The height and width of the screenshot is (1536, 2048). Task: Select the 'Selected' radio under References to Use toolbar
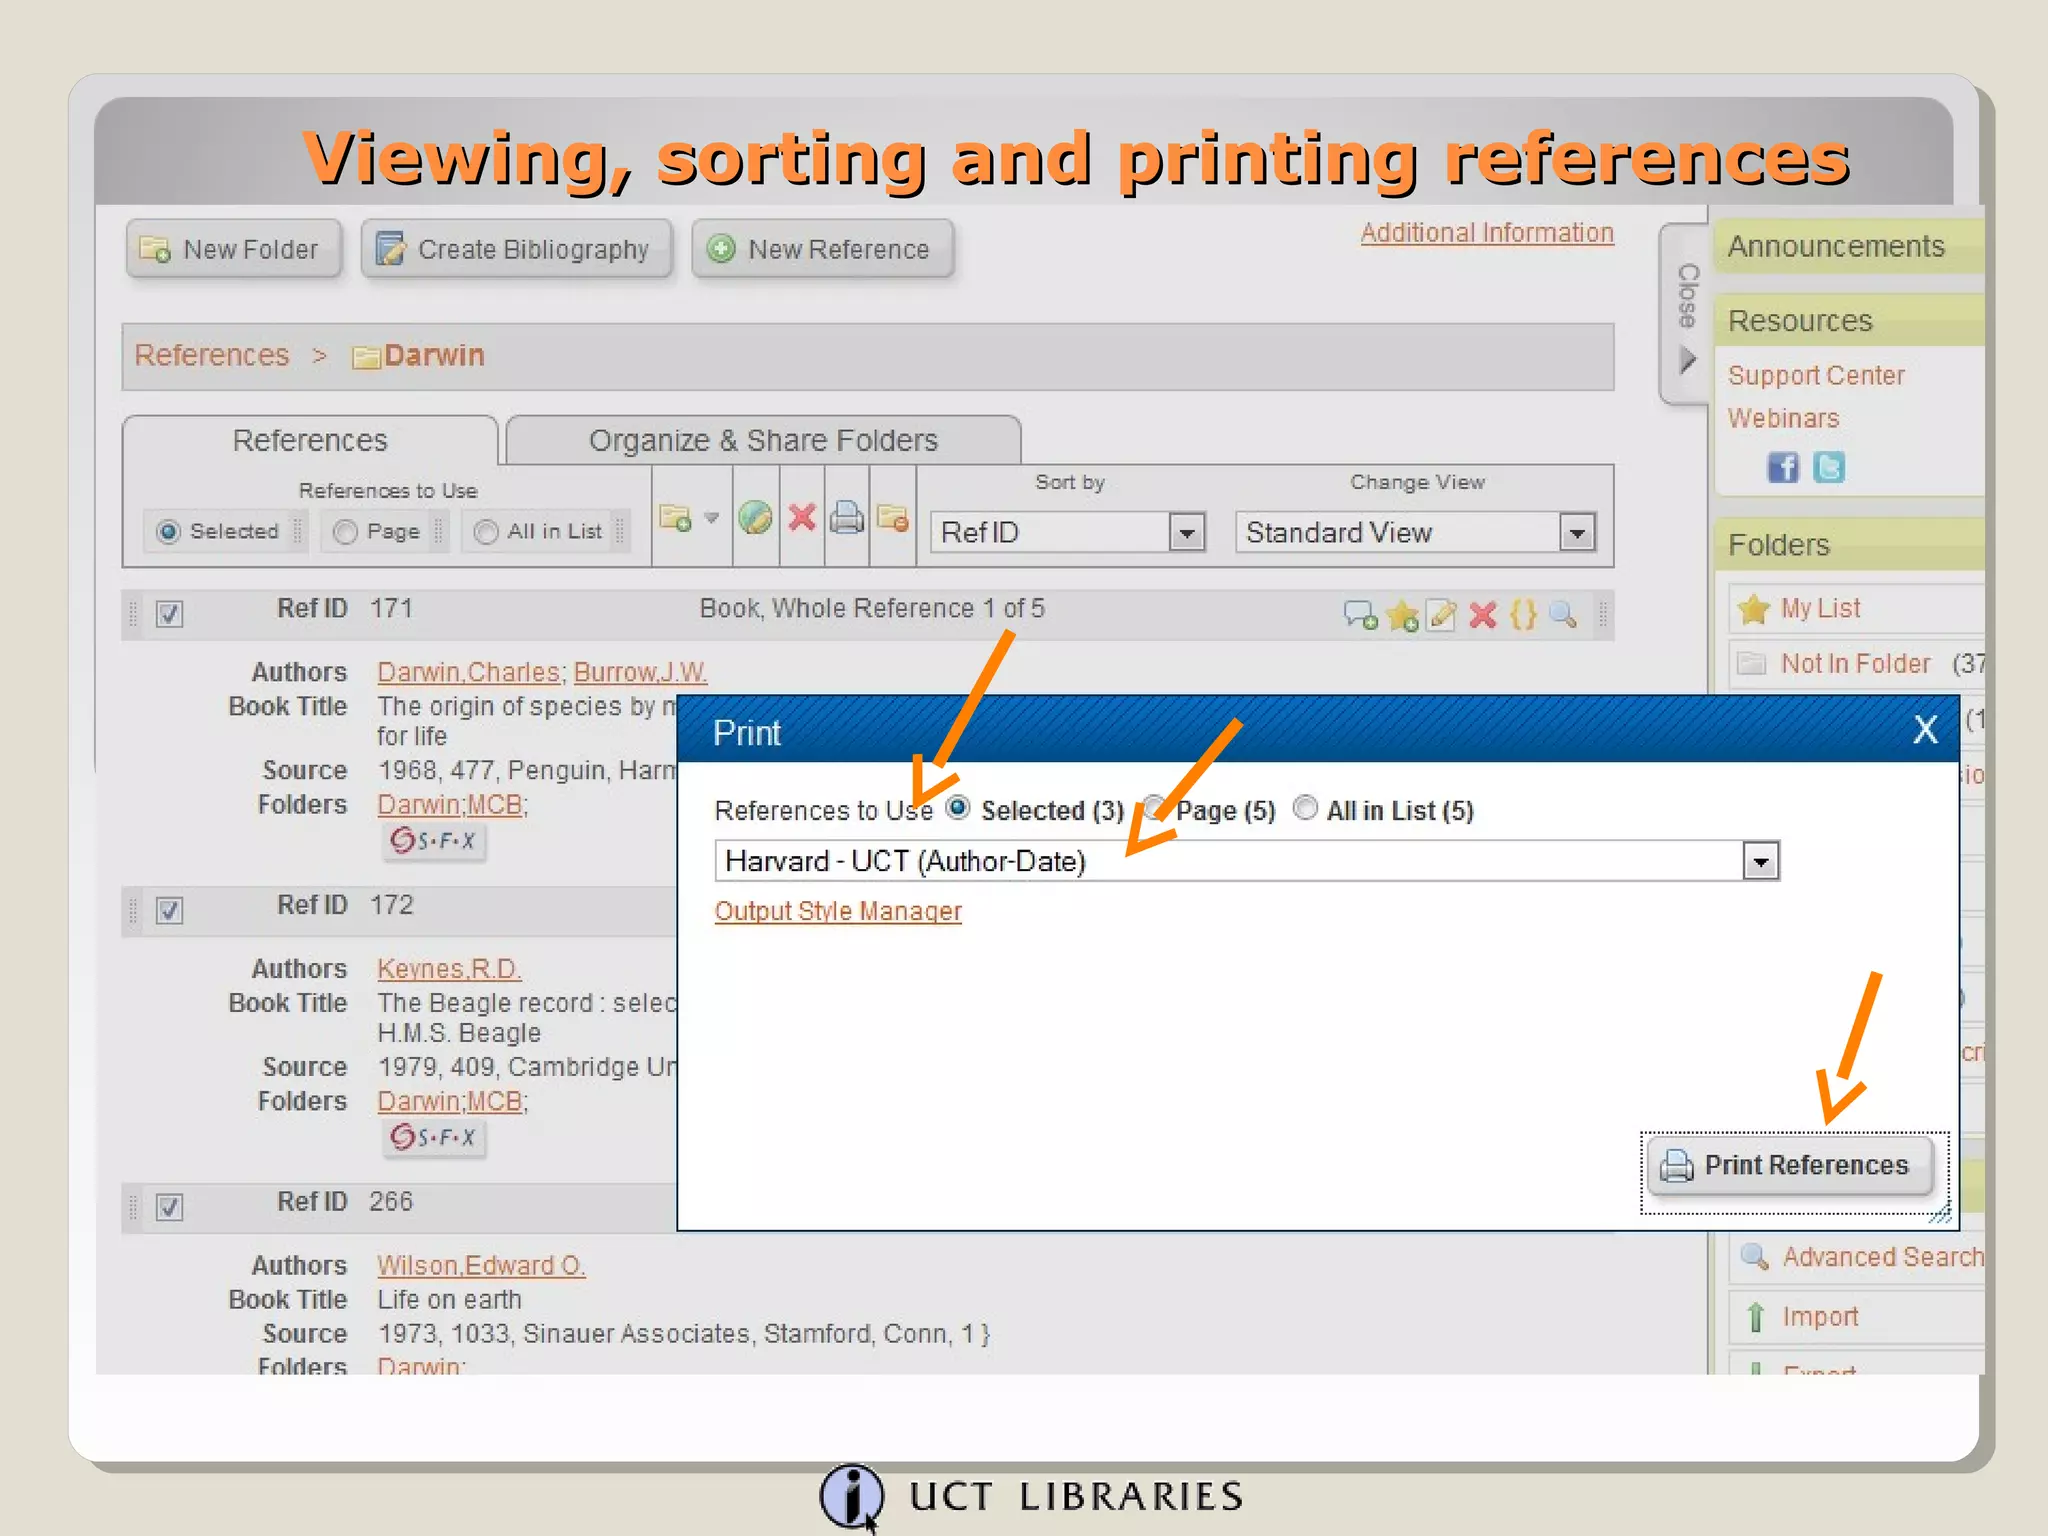(x=168, y=532)
